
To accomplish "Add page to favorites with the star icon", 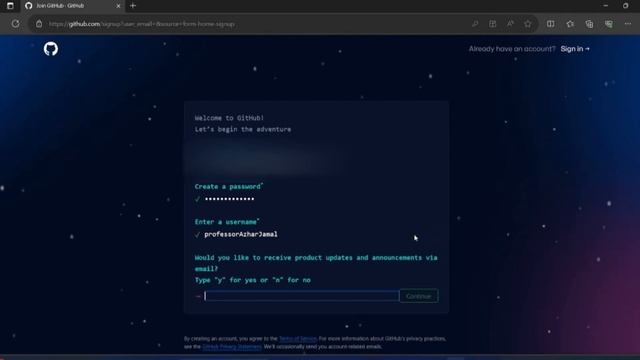I will pos(528,24).
